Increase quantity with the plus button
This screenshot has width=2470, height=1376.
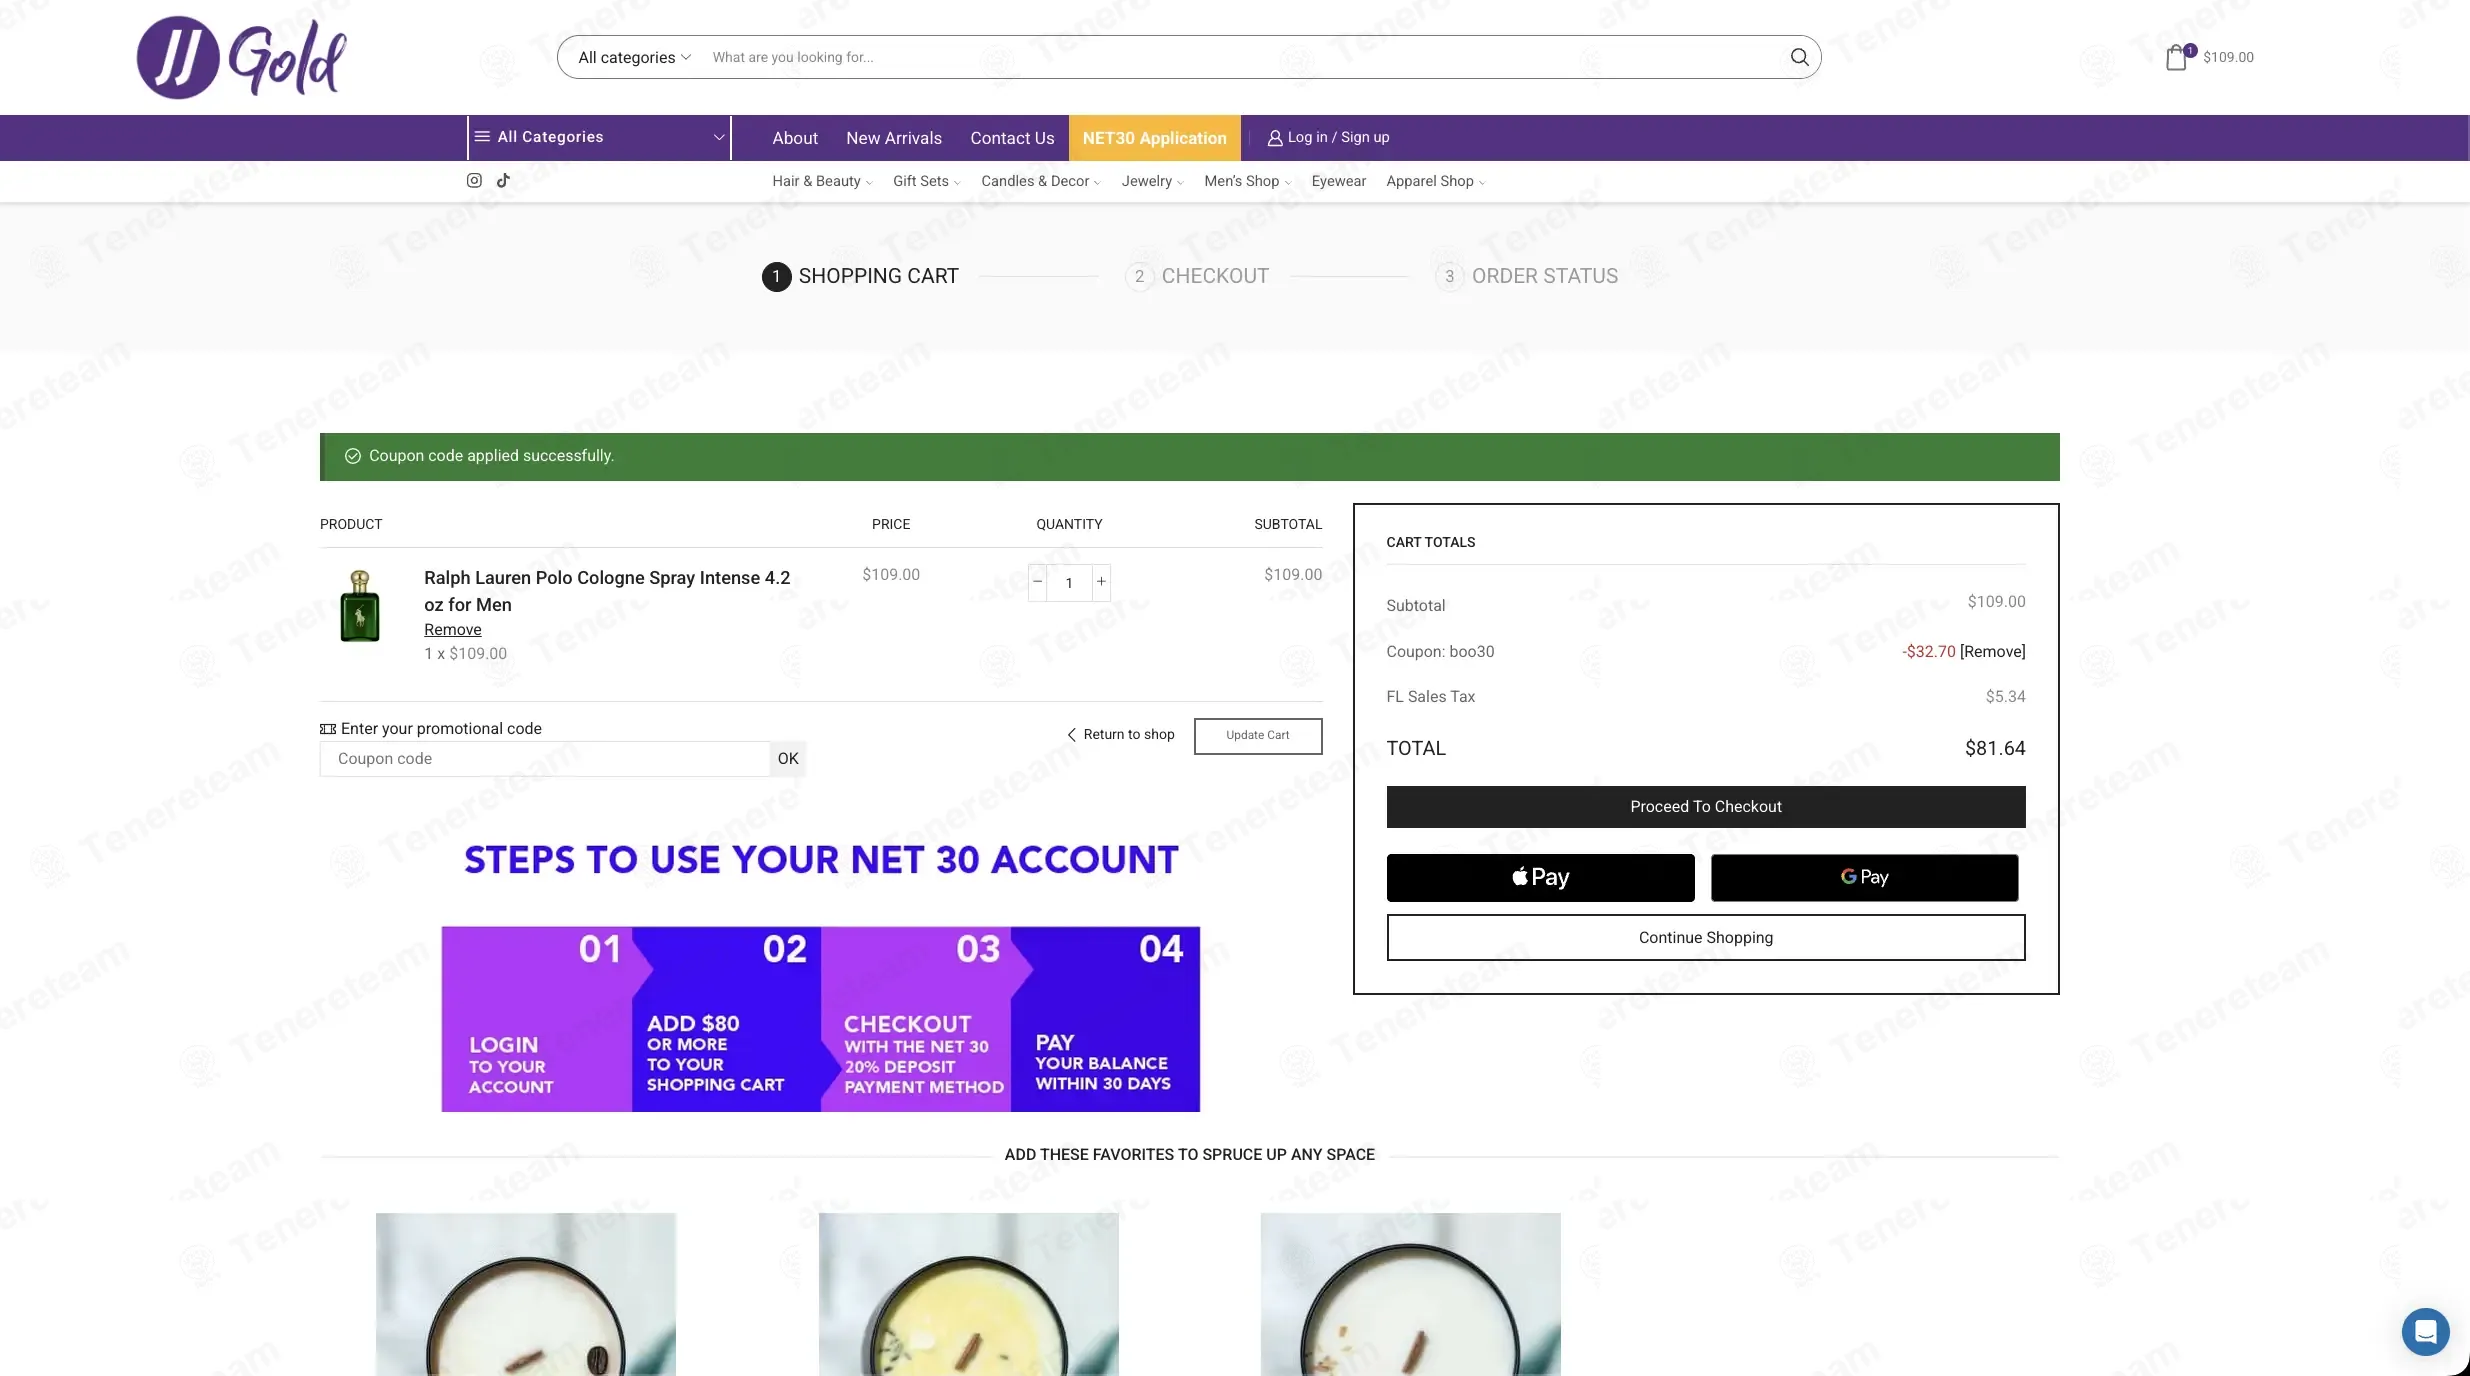(1101, 582)
